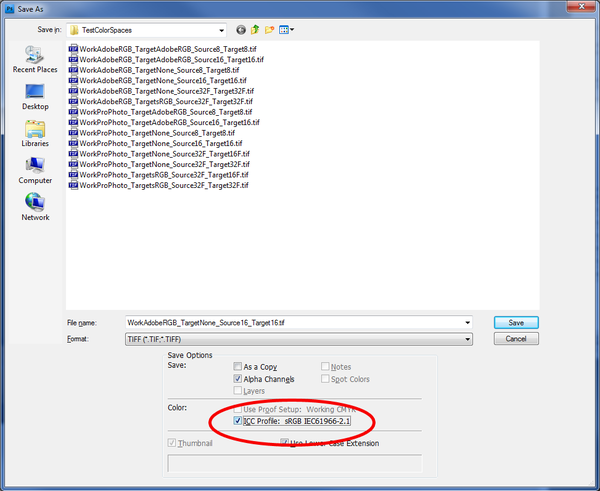The height and width of the screenshot is (491, 600).
Task: Open Libraries in the places bar
Action: [x=35, y=134]
